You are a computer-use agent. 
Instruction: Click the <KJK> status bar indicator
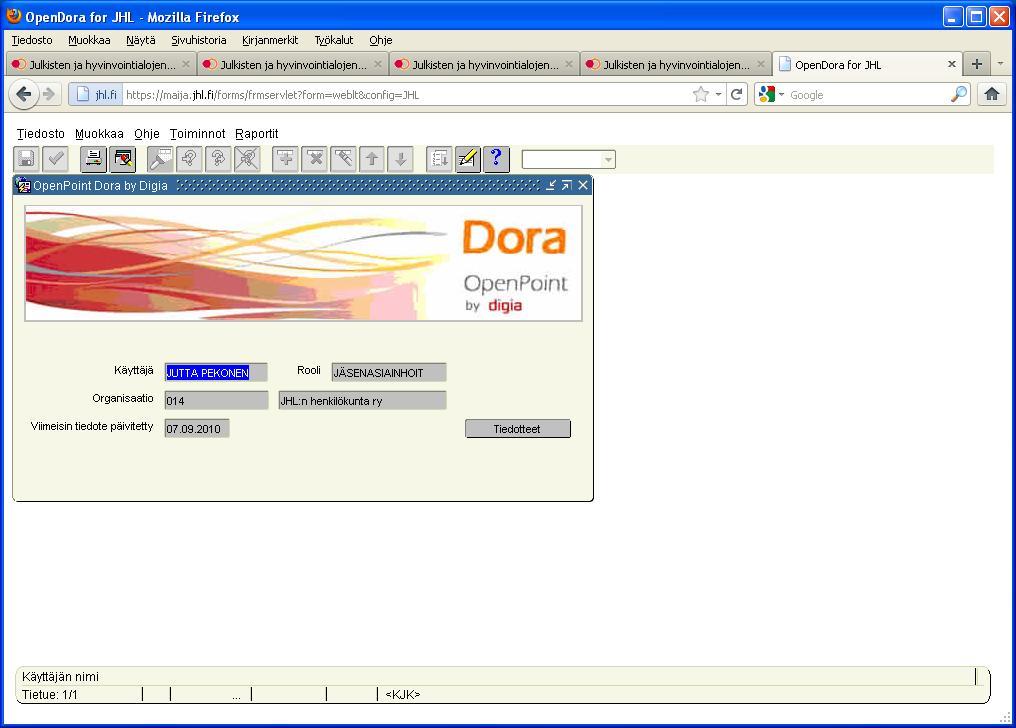(x=402, y=694)
